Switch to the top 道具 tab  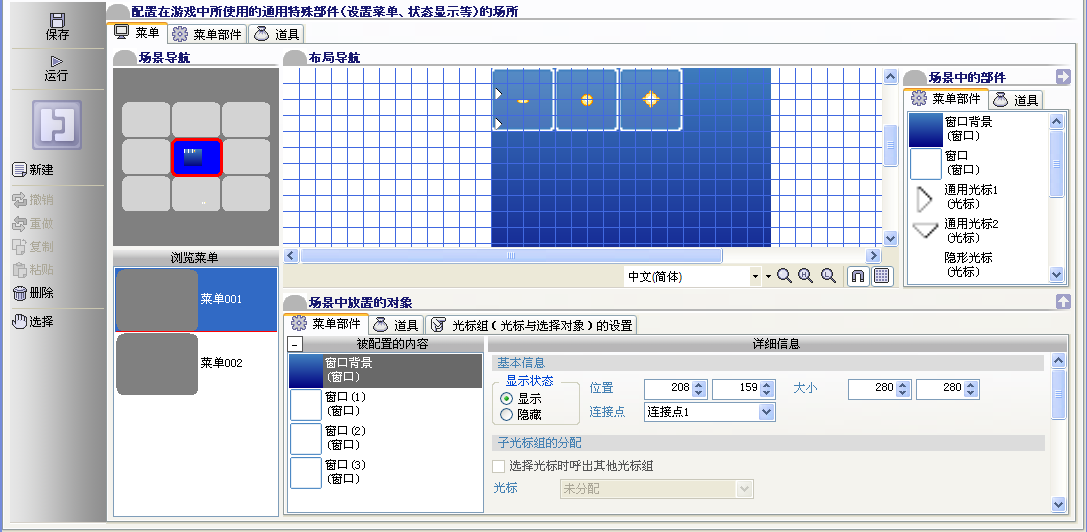click(x=277, y=34)
